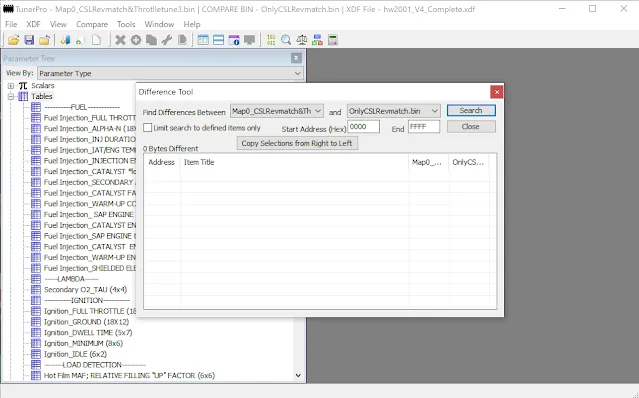Click the Map0_... column header
The height and width of the screenshot is (398, 639).
point(428,162)
